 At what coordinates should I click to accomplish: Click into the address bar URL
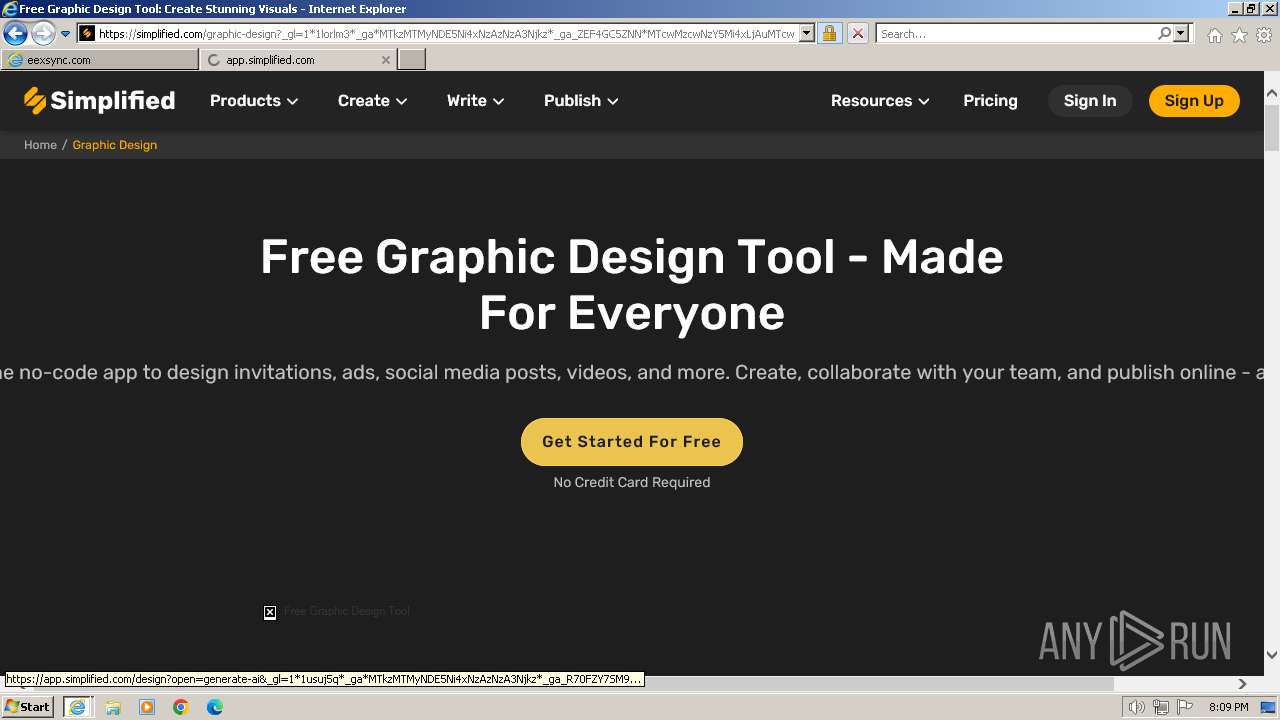pos(447,33)
